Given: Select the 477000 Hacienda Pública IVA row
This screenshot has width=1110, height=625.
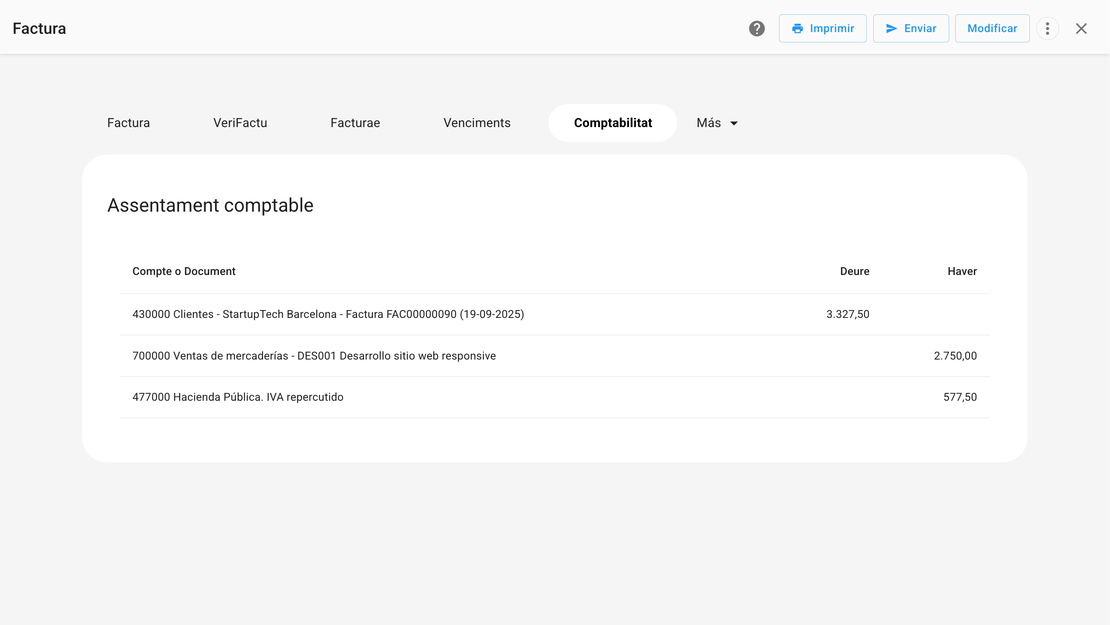Looking at the screenshot, I should tap(238, 397).
